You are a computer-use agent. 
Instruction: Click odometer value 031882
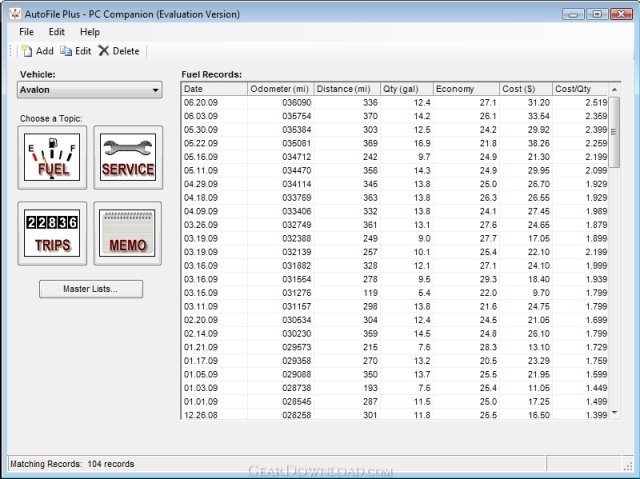tap(296, 266)
